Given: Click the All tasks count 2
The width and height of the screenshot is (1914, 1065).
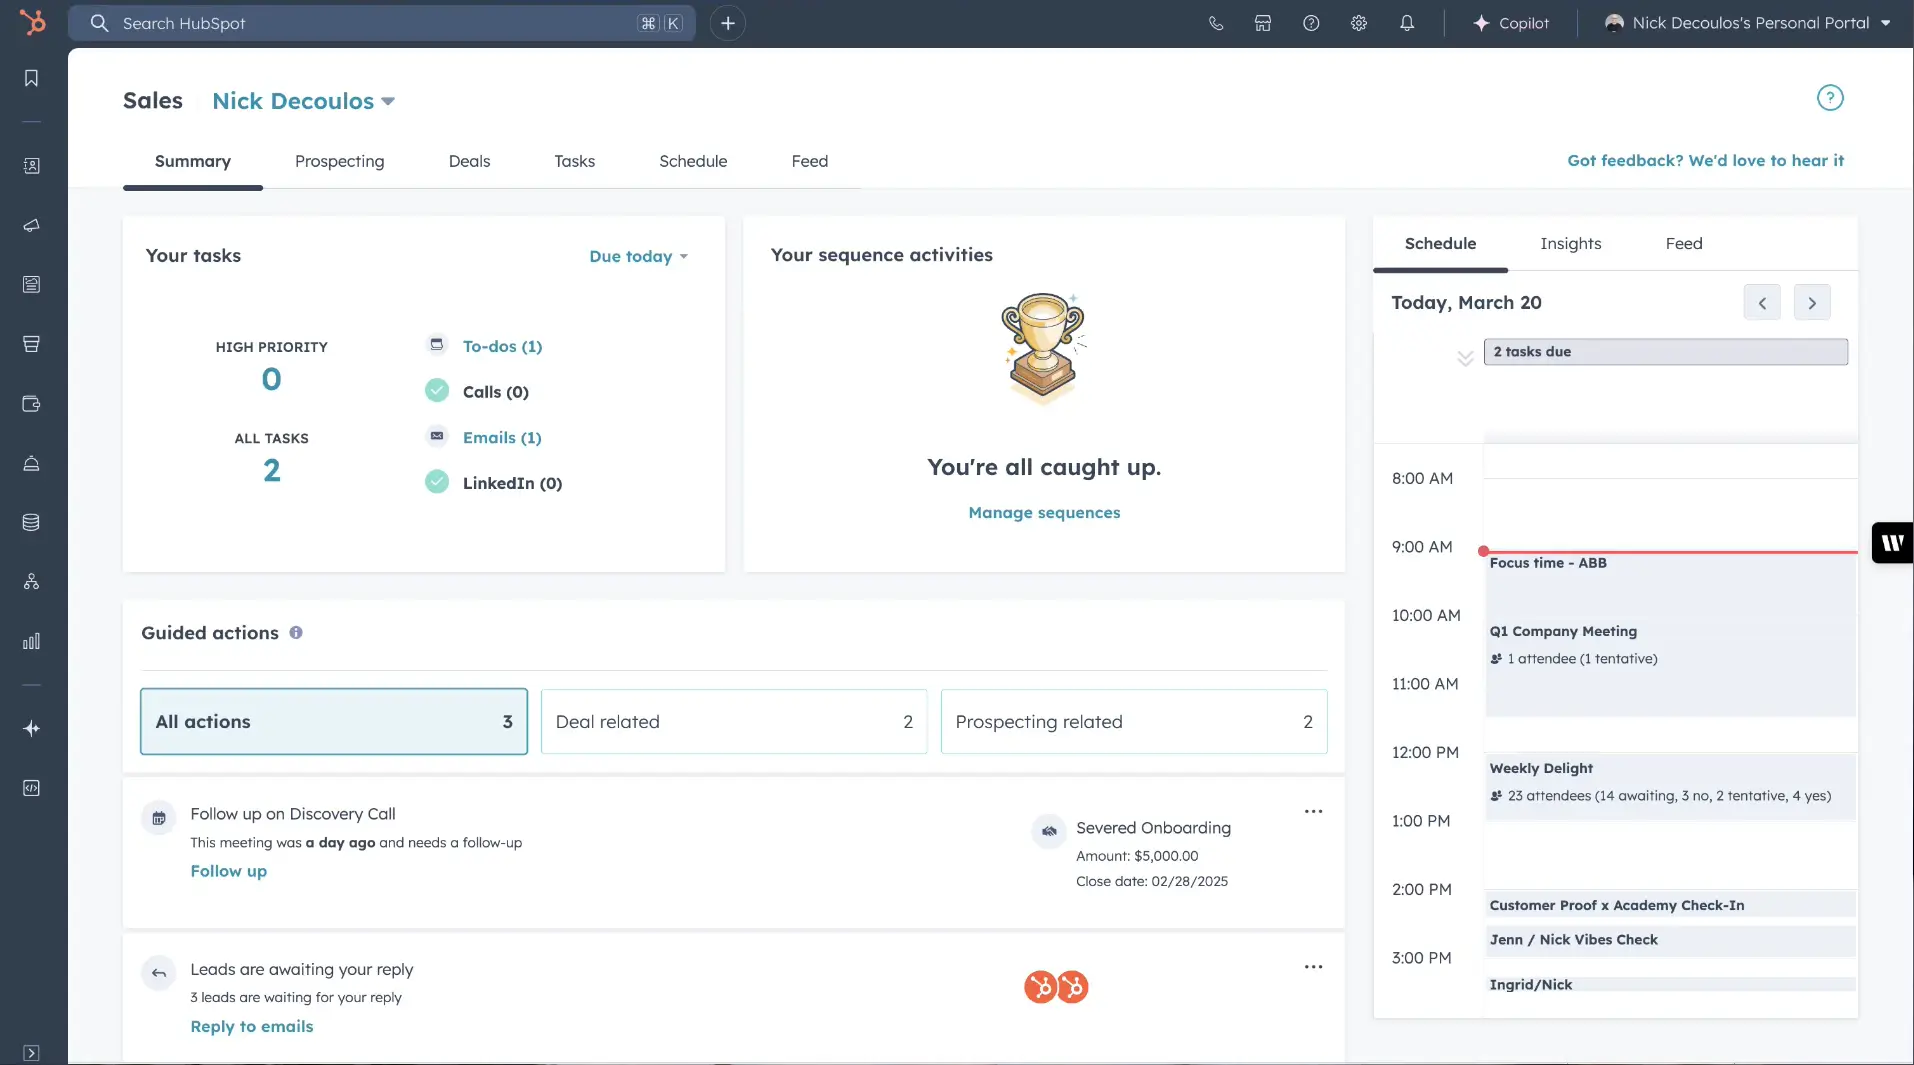Looking at the screenshot, I should [271, 470].
